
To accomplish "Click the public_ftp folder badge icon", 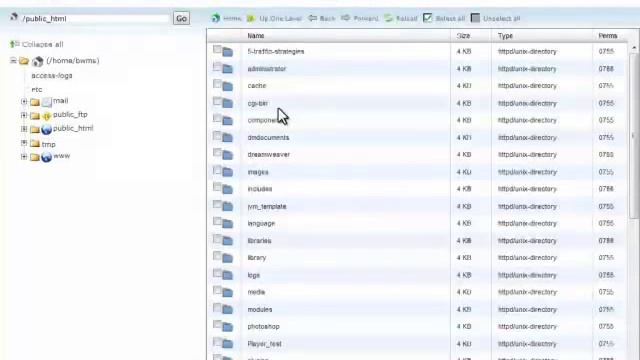I will [46, 116].
